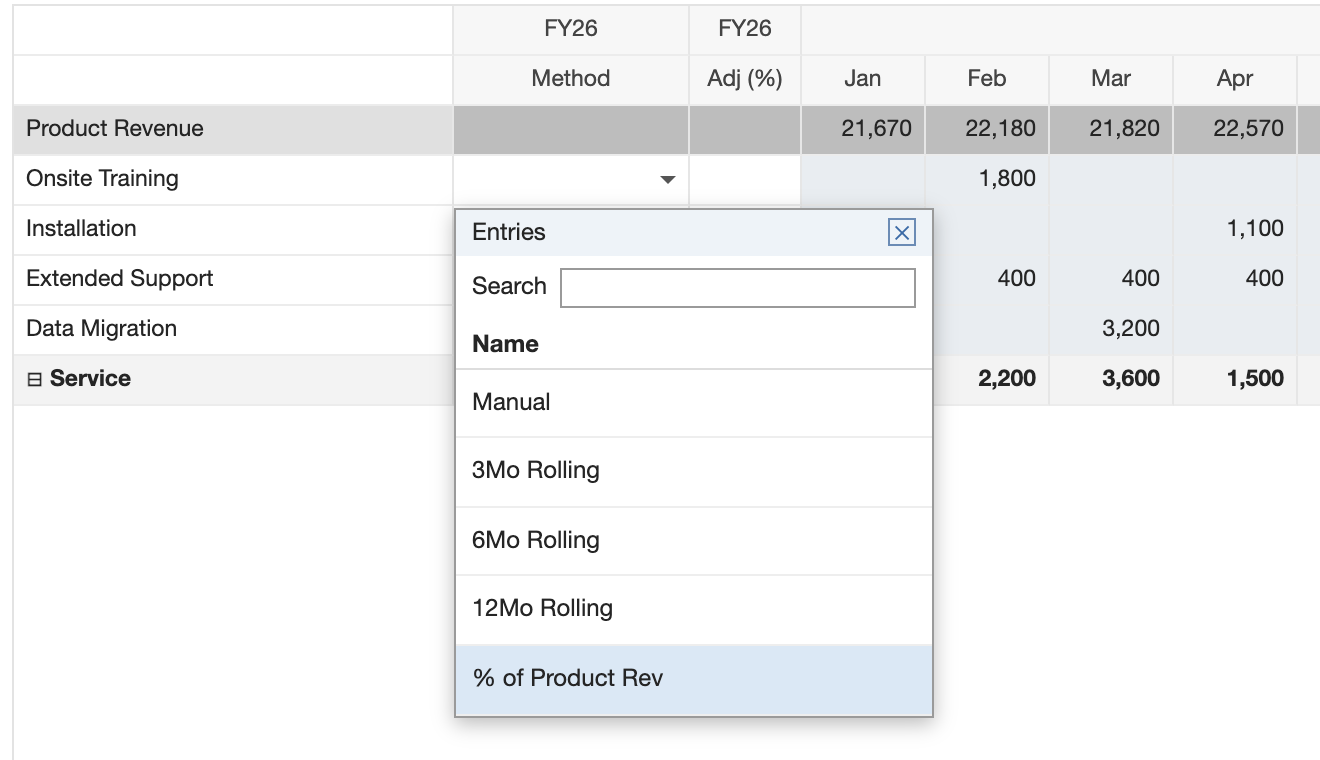Viewport: 1320px width, 760px height.
Task: Select Service Mar total 3,600
Action: [1111, 379]
